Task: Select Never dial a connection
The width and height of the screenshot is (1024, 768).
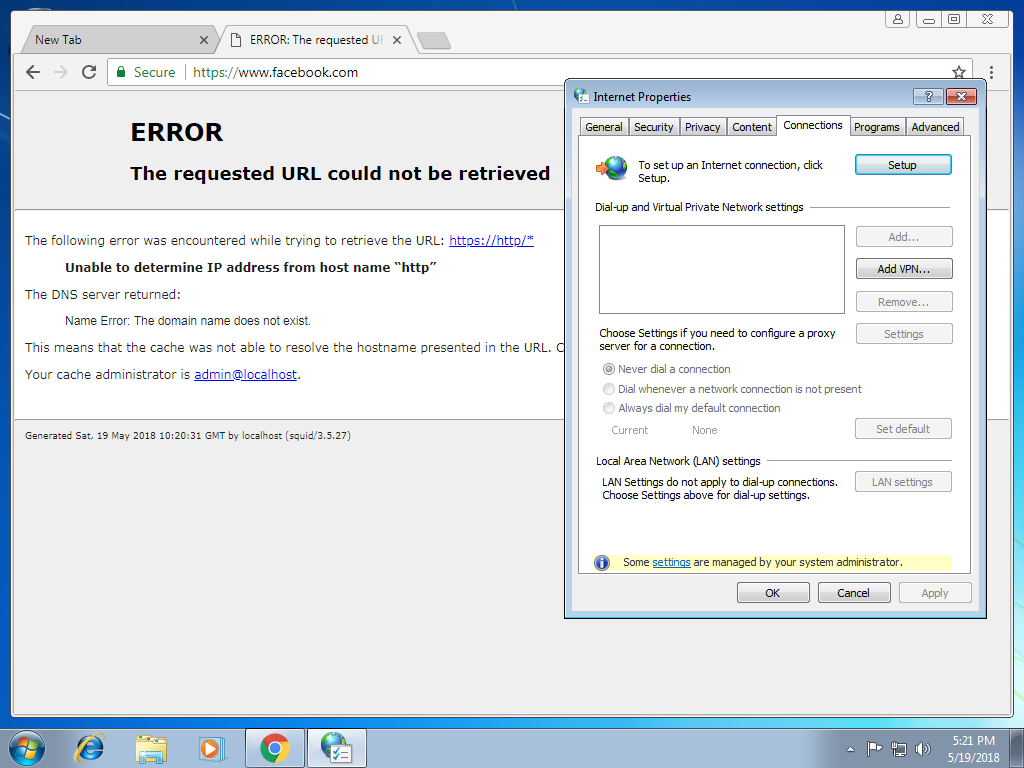Action: click(609, 369)
